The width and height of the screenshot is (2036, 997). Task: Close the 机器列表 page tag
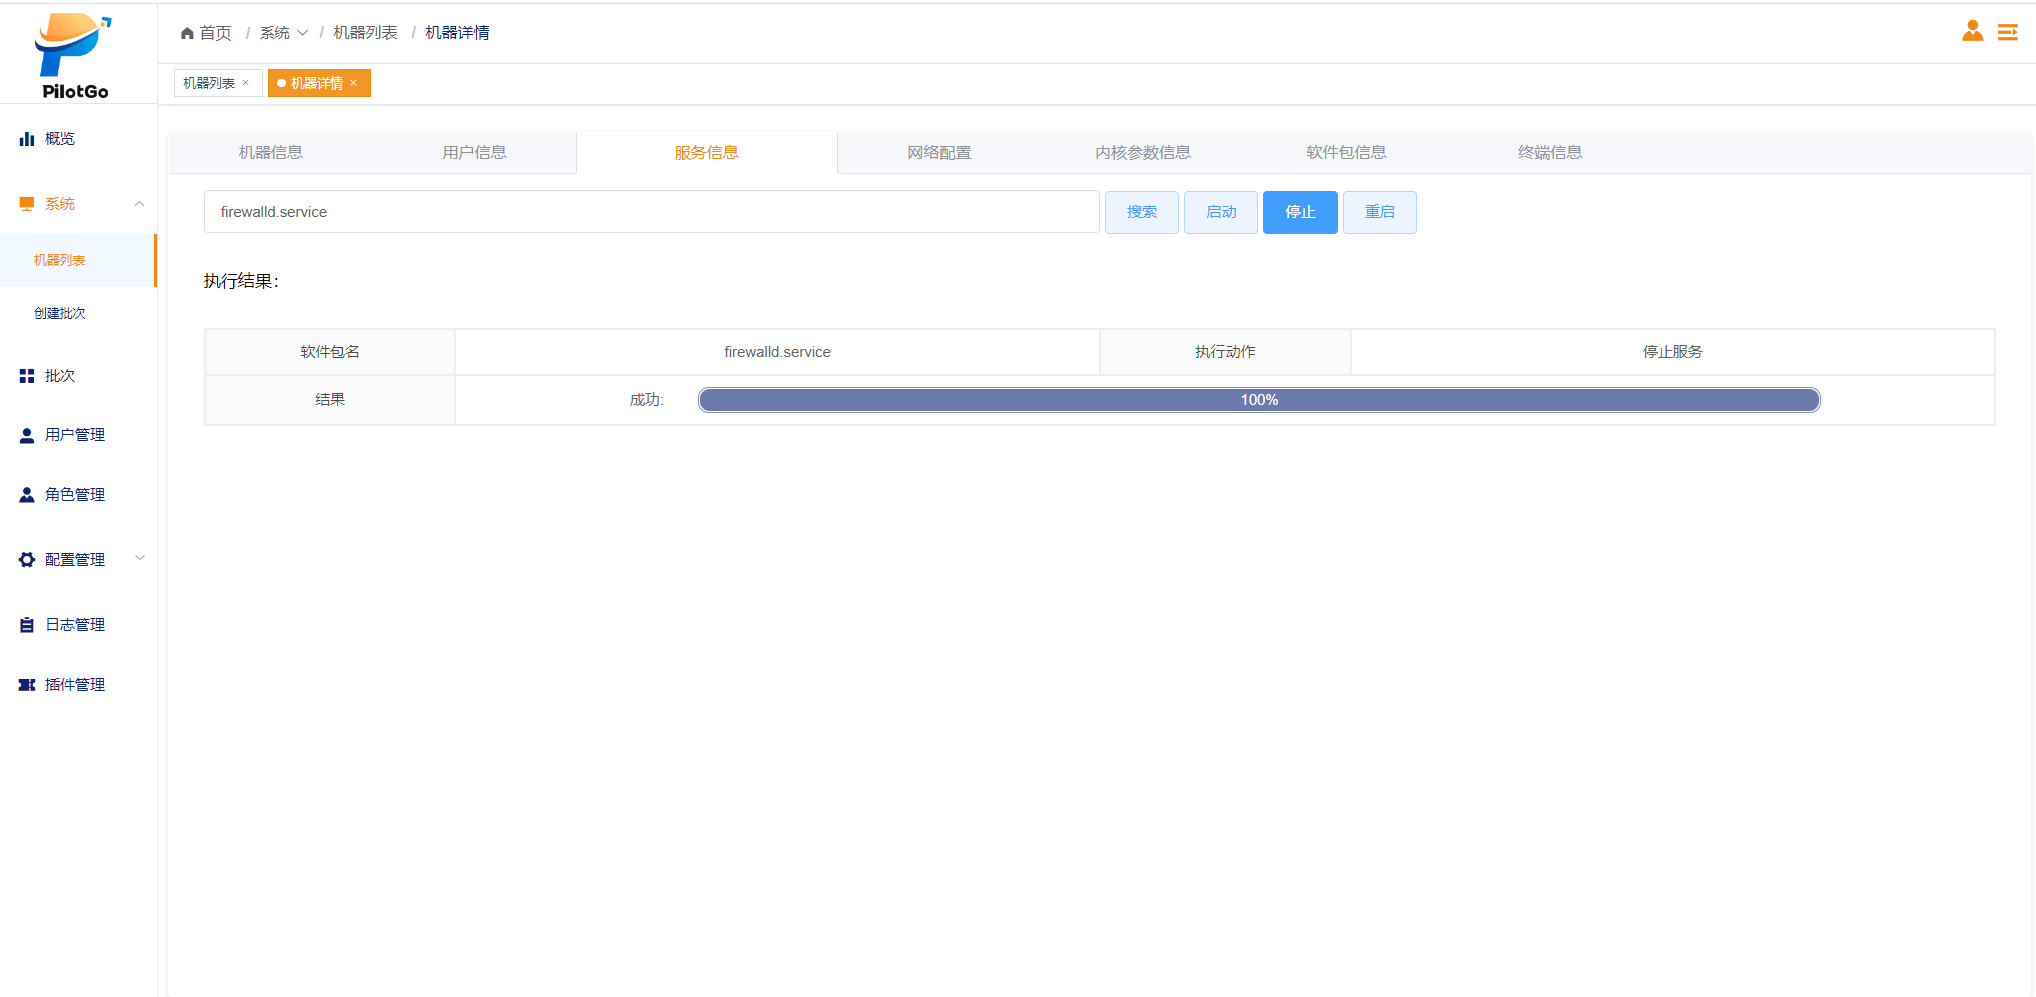coord(246,83)
